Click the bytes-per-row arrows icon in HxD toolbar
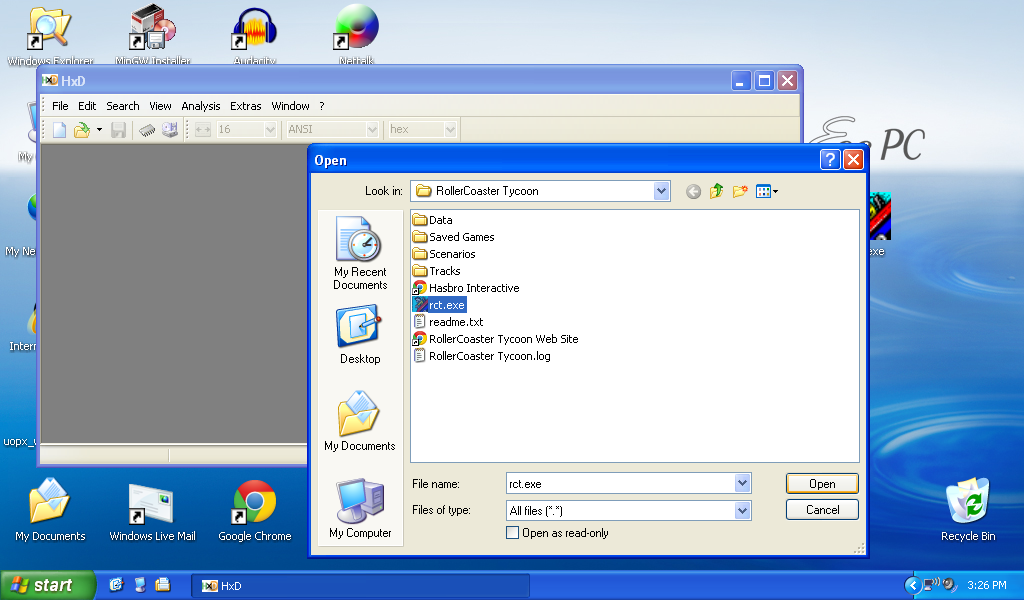 (x=203, y=130)
